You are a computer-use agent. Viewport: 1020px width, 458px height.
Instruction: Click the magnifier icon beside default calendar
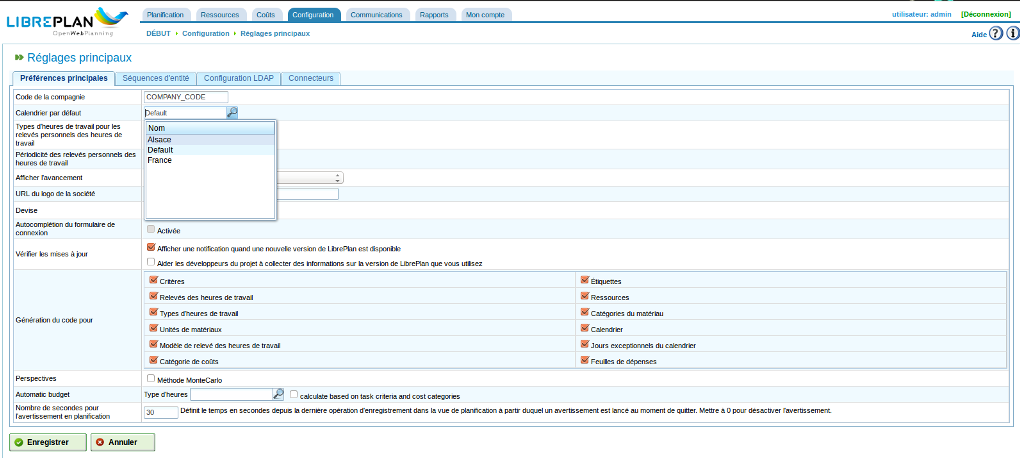(x=232, y=113)
